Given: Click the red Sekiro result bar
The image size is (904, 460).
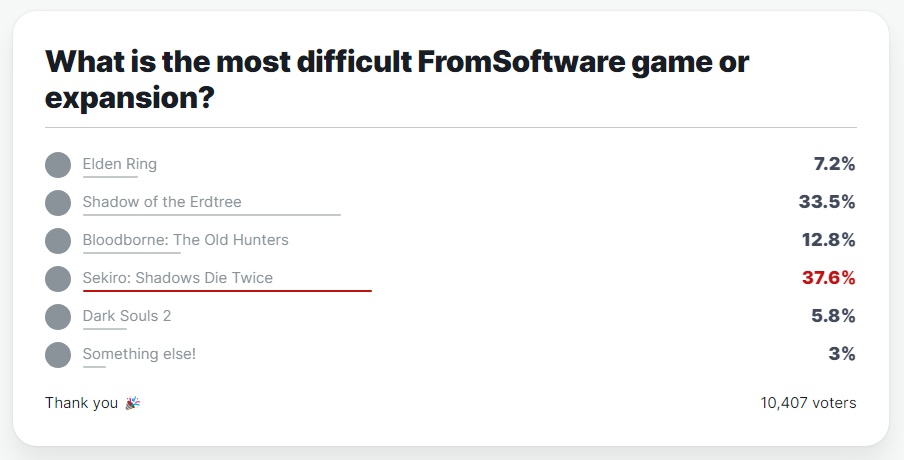Looking at the screenshot, I should point(227,290).
